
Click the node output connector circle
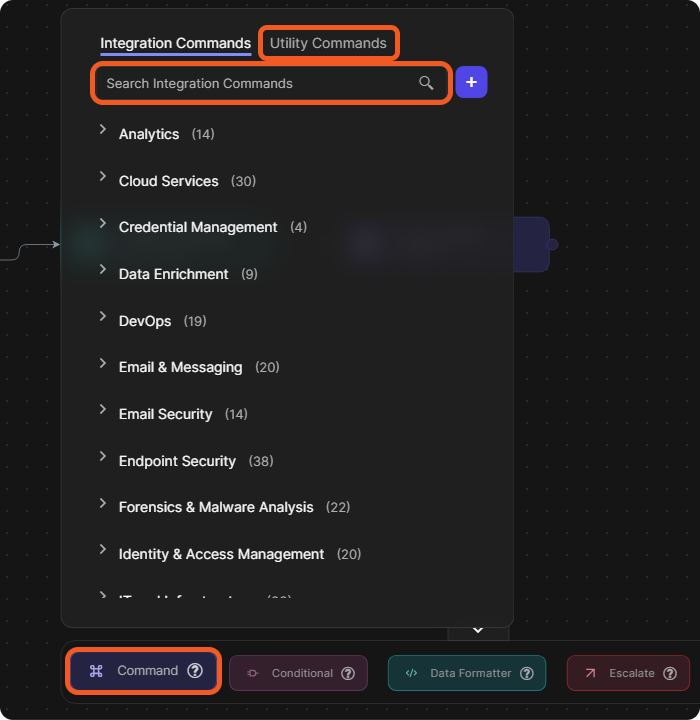553,244
